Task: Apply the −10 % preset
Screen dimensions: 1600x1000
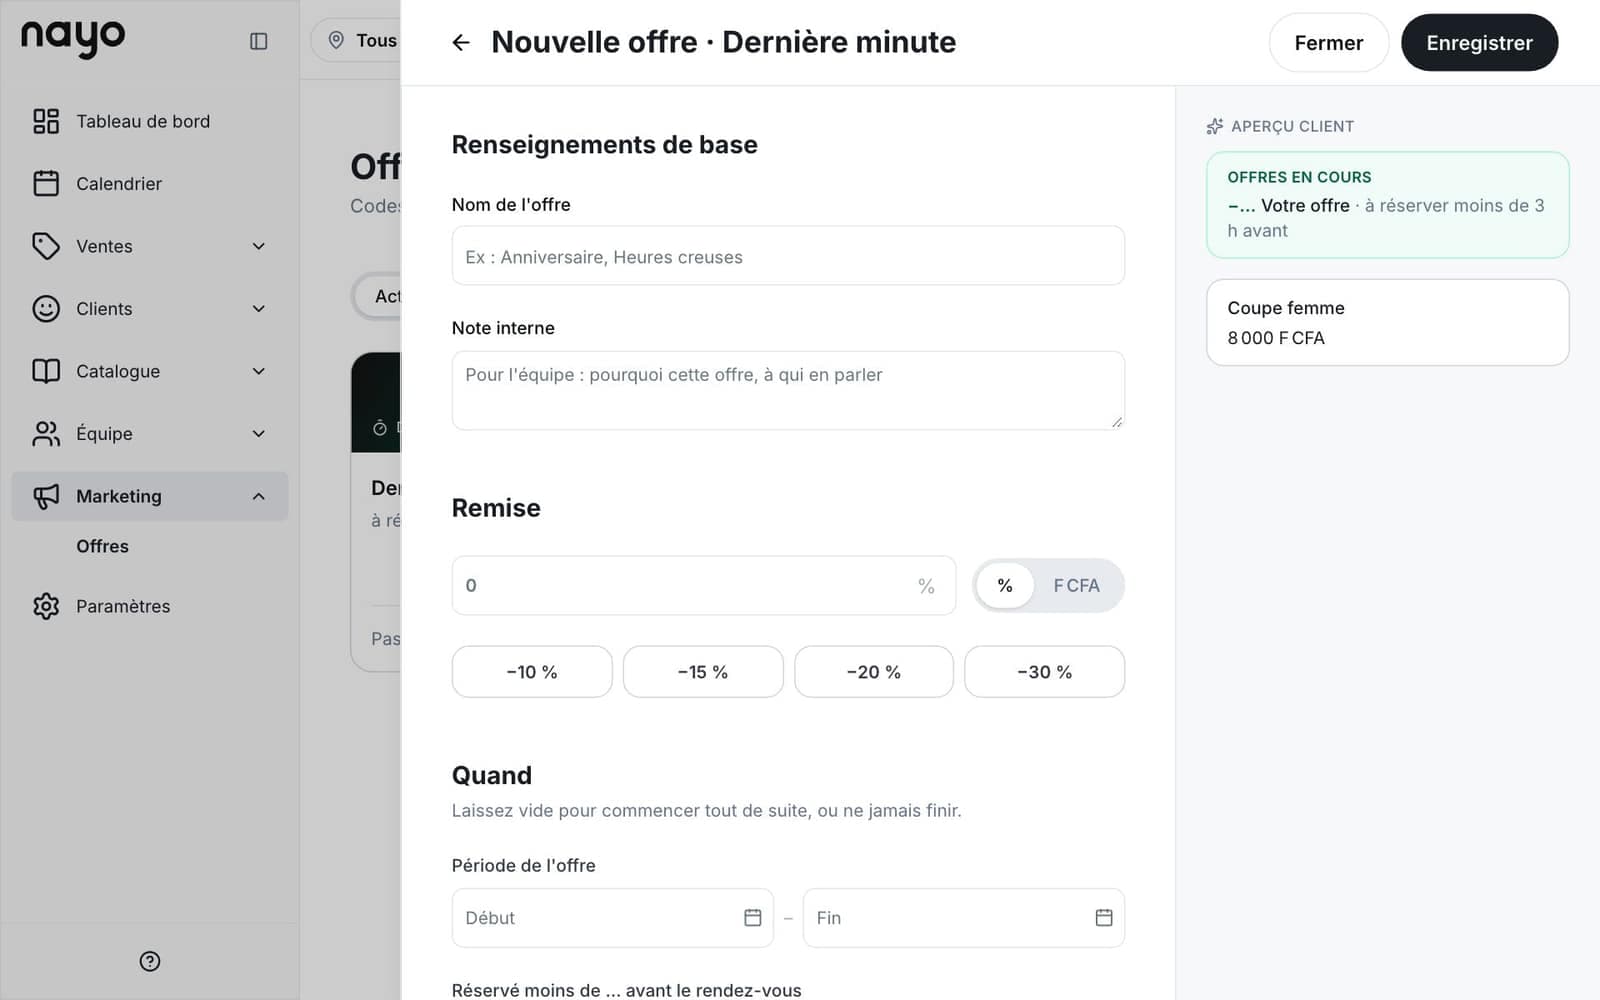Action: point(532,672)
